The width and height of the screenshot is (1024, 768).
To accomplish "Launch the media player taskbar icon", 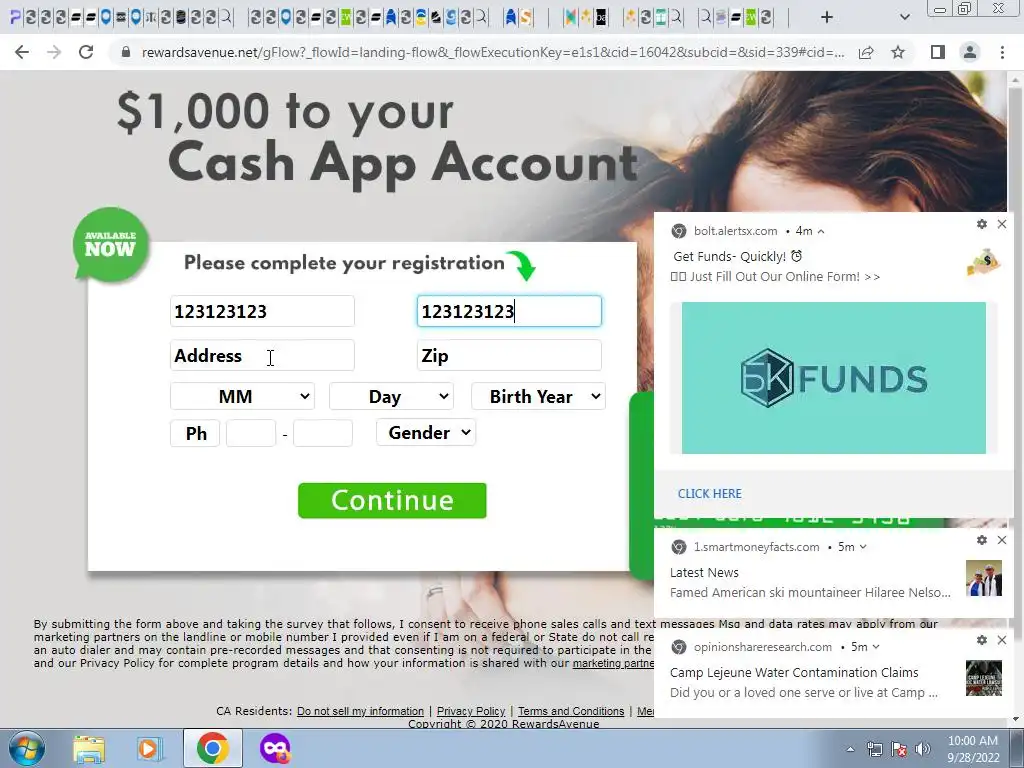I will click(150, 749).
